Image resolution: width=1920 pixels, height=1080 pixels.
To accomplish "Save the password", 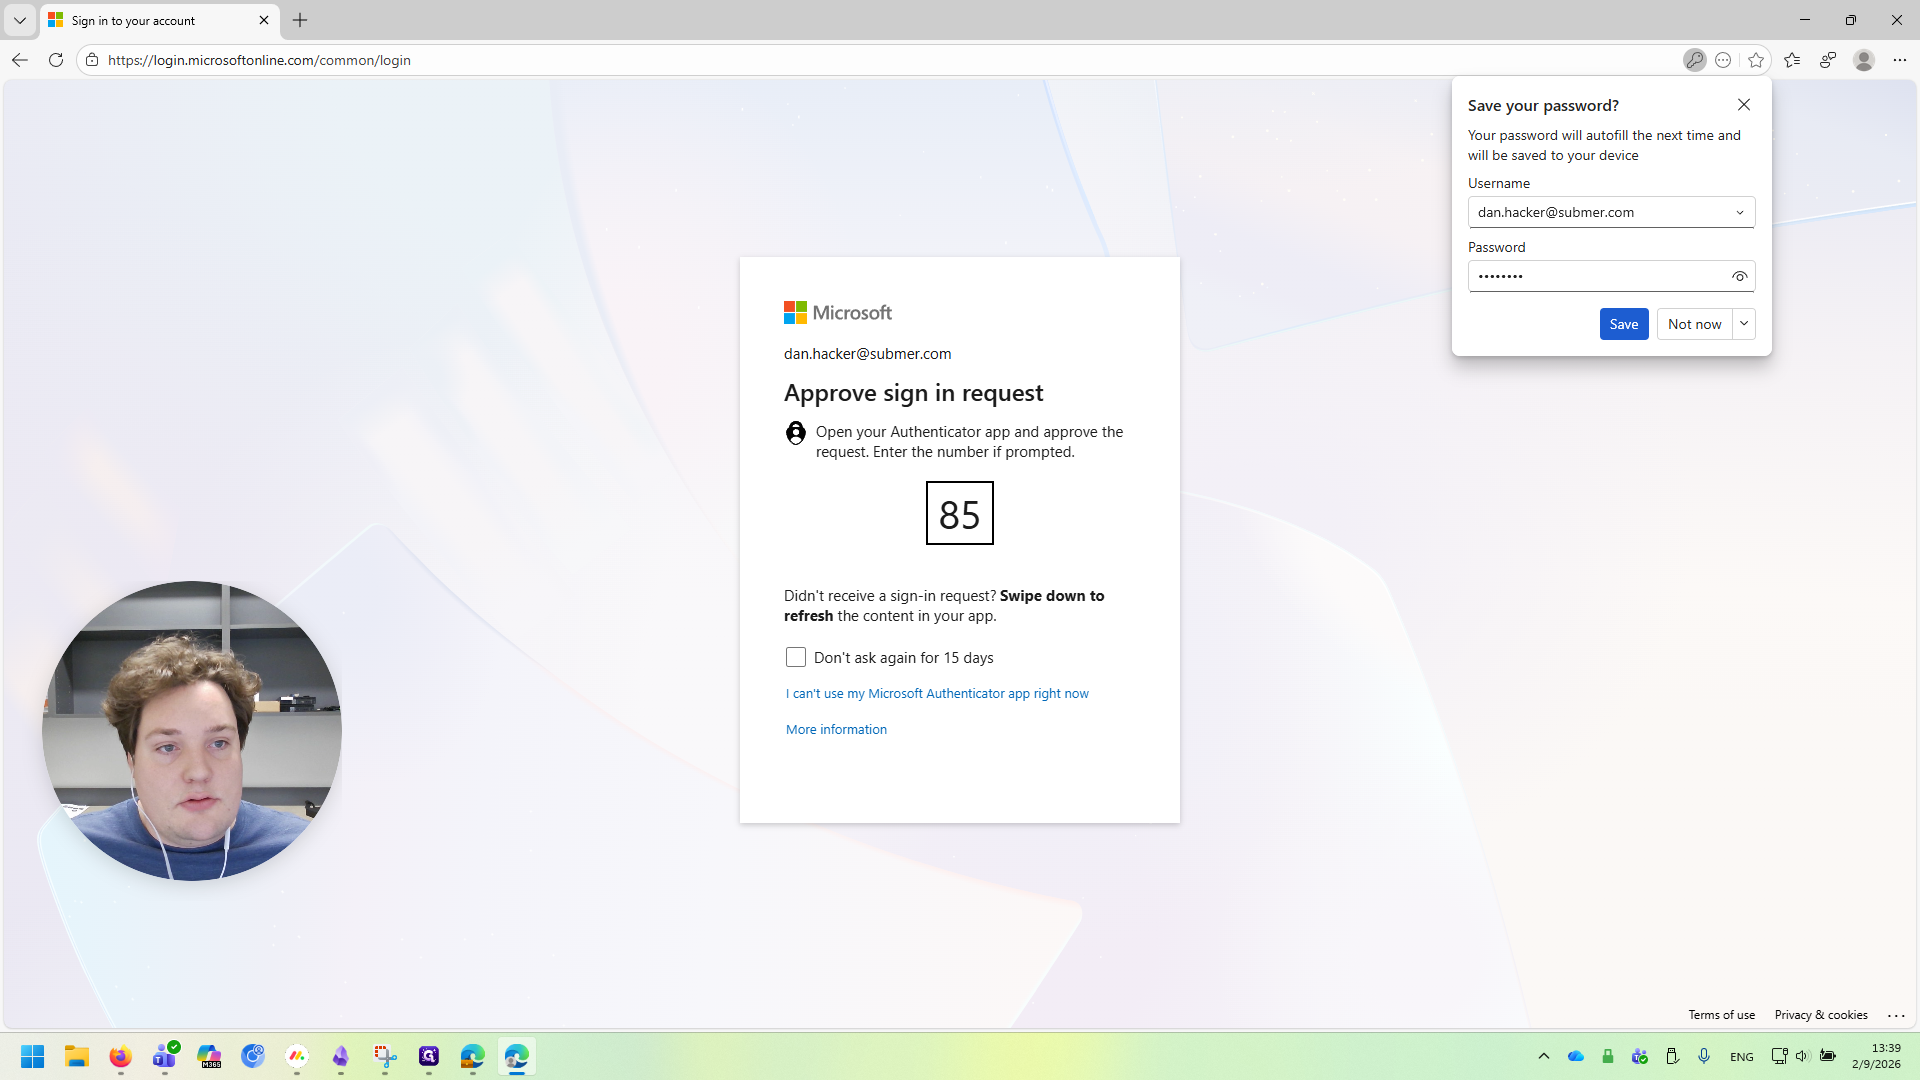I will 1623,324.
